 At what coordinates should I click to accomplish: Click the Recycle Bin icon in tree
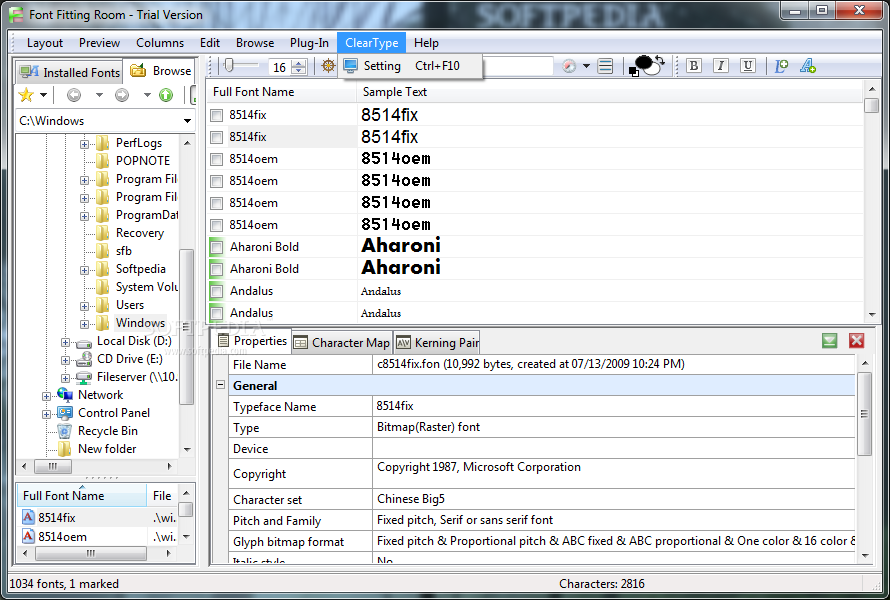coord(65,431)
